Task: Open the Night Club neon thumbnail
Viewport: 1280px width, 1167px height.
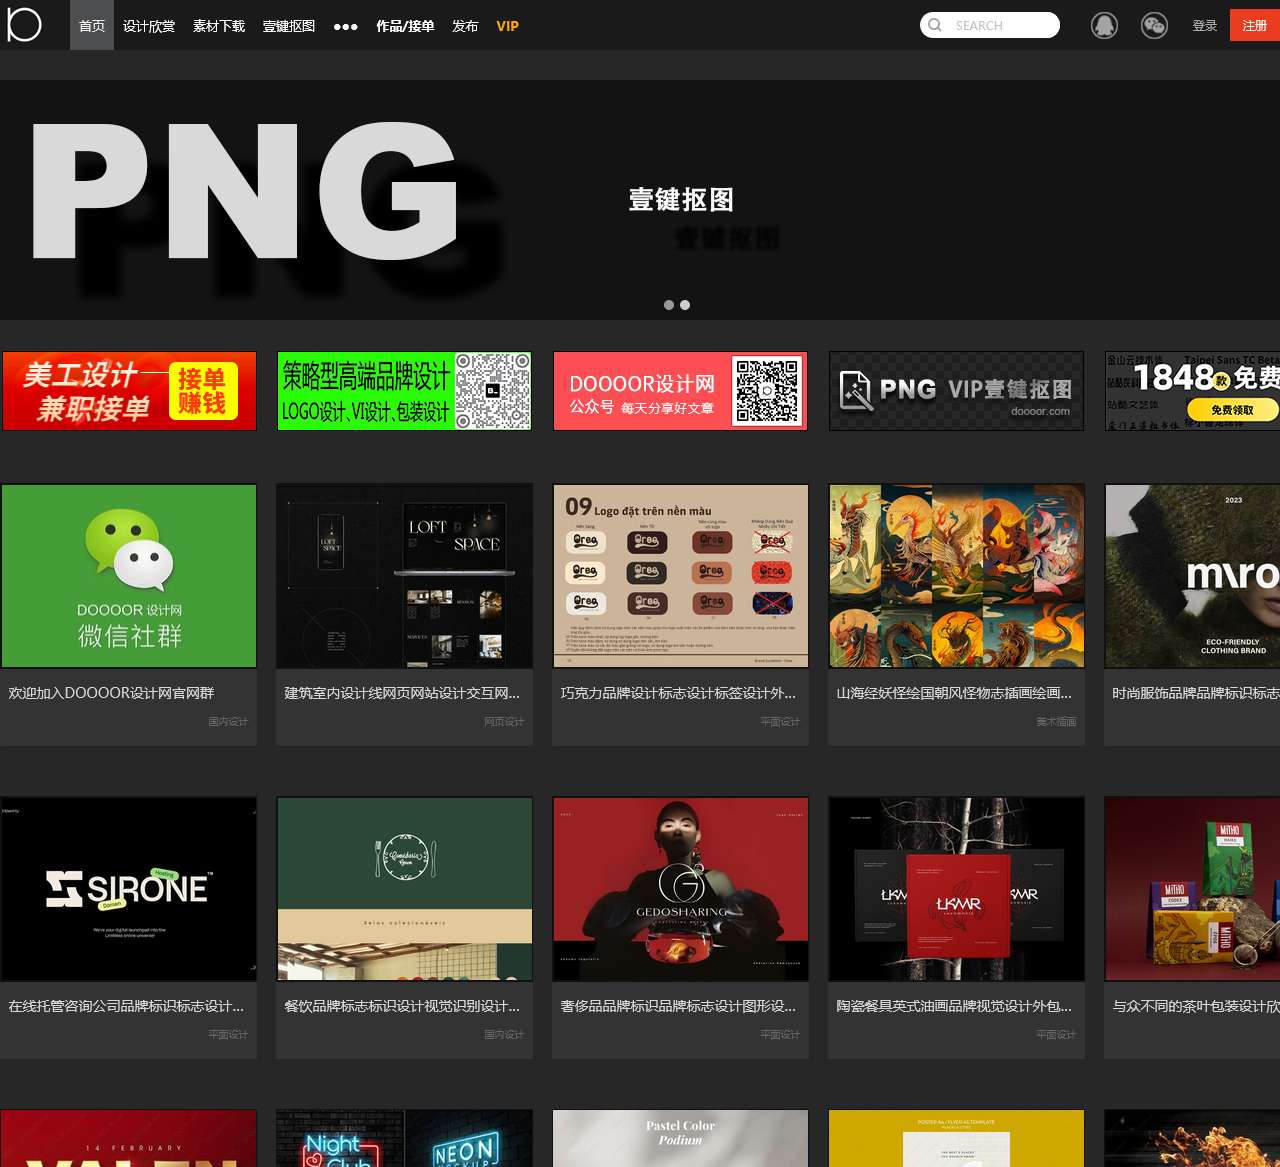Action: [x=404, y=1138]
